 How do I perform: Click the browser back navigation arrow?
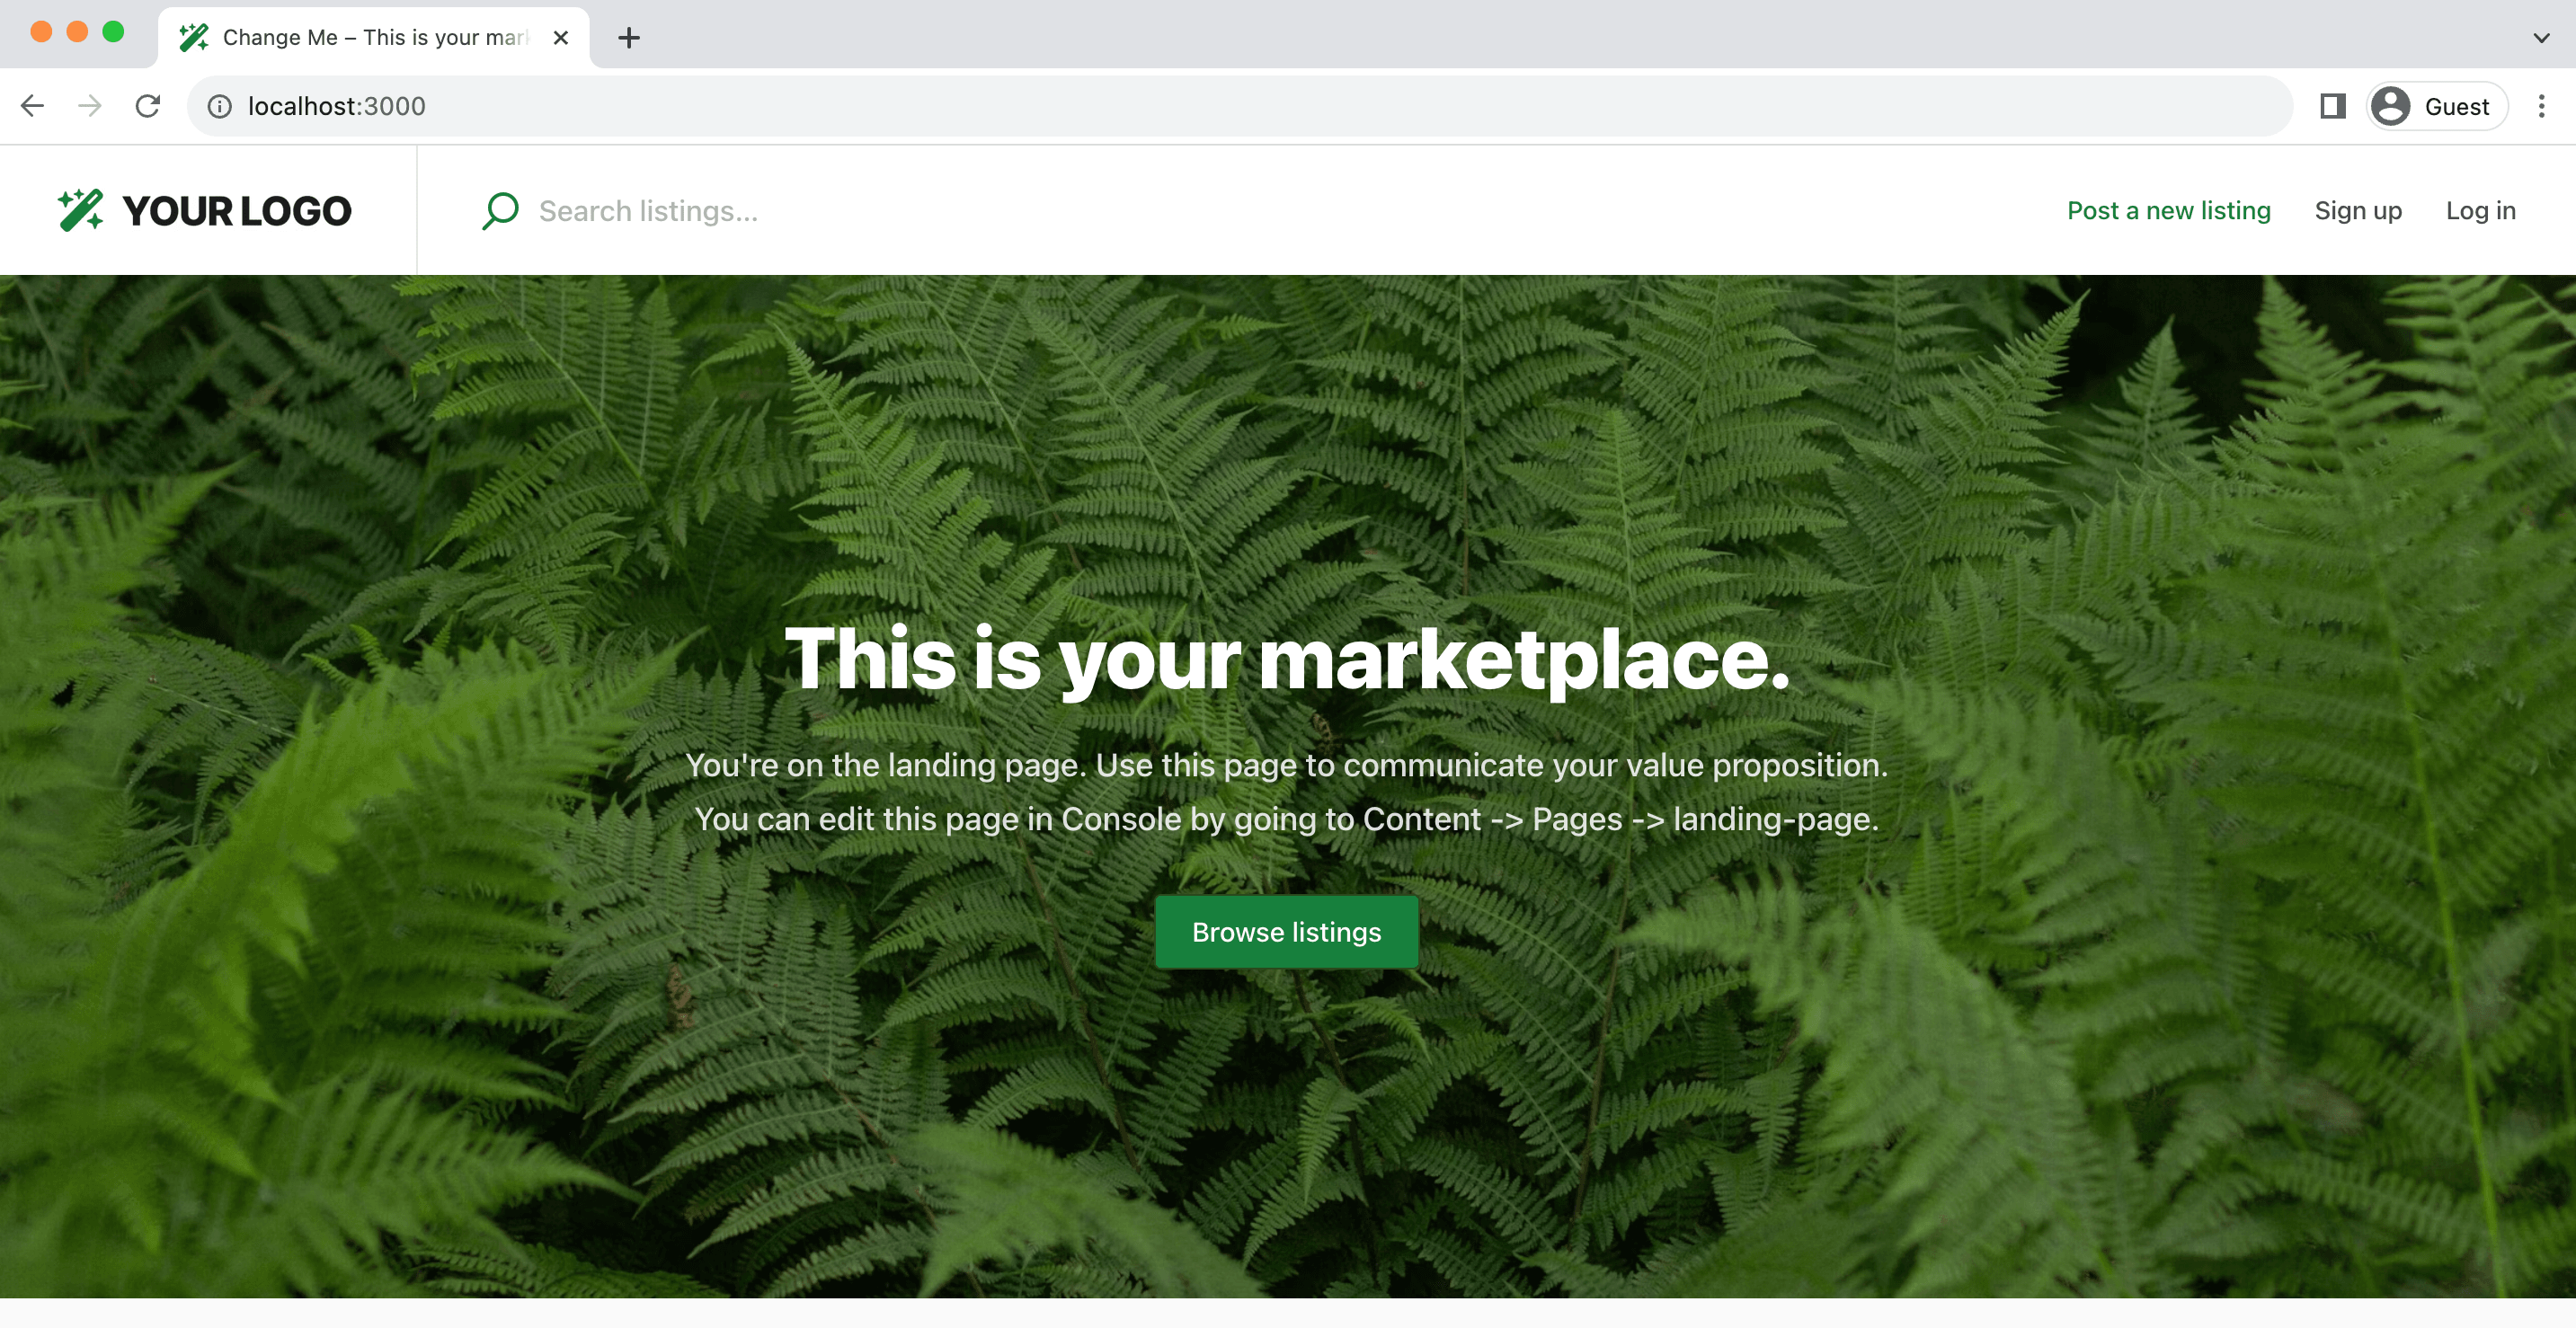pos(32,107)
